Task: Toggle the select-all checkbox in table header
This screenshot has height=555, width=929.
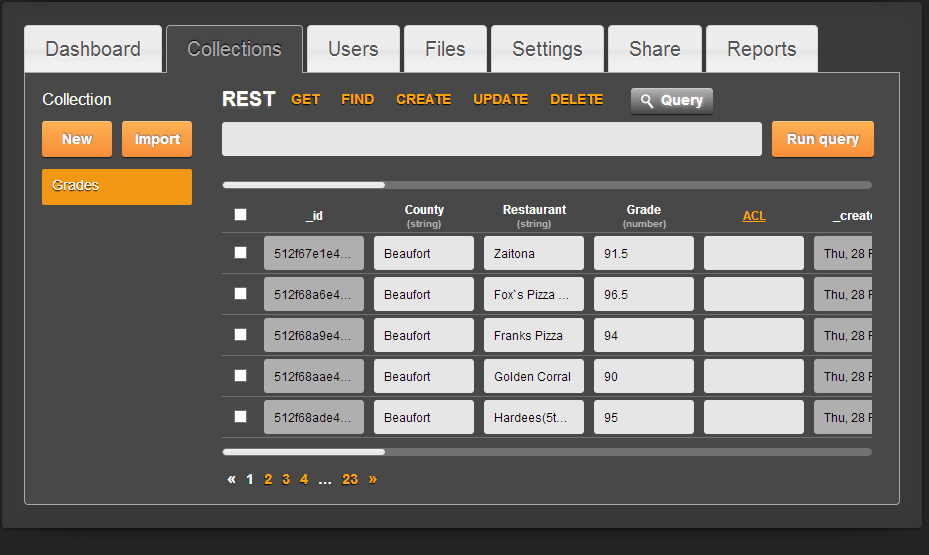Action: coord(240,214)
